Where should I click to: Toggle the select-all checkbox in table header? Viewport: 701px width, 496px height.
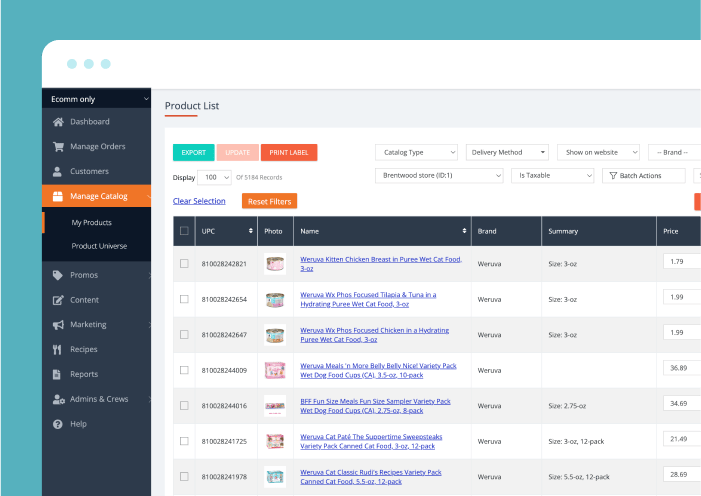(x=184, y=231)
